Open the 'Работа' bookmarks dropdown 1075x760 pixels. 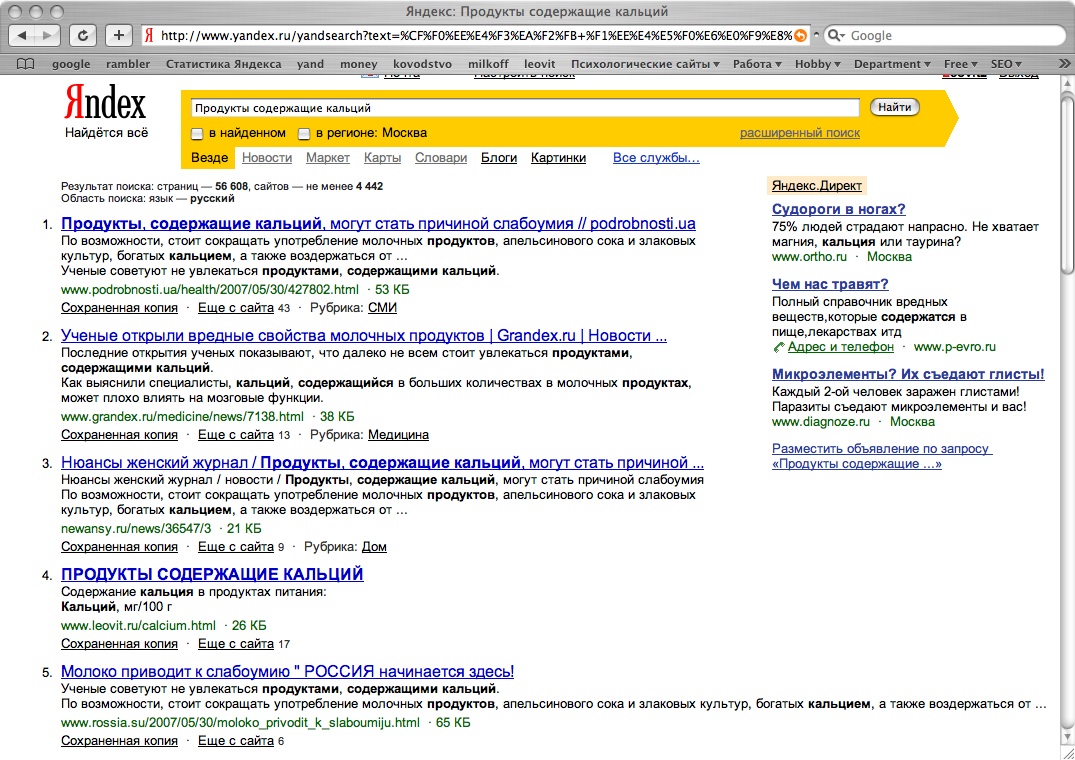pos(757,64)
